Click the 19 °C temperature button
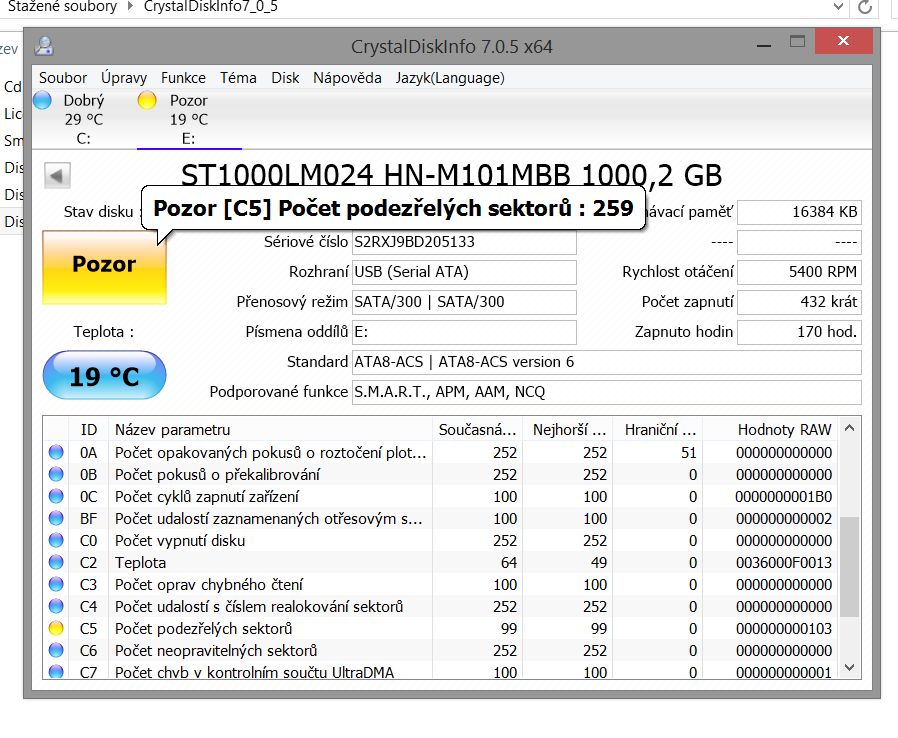The image size is (898, 738). pyautogui.click(x=104, y=376)
